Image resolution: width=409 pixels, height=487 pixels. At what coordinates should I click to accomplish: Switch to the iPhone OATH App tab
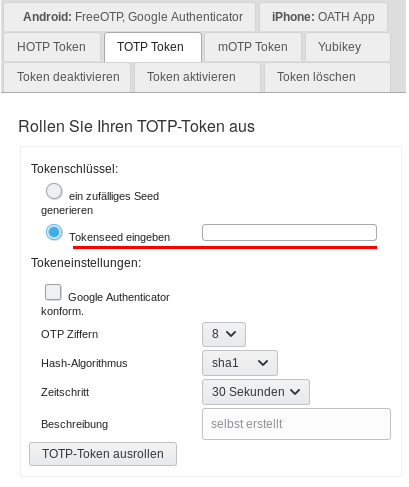tap(323, 17)
